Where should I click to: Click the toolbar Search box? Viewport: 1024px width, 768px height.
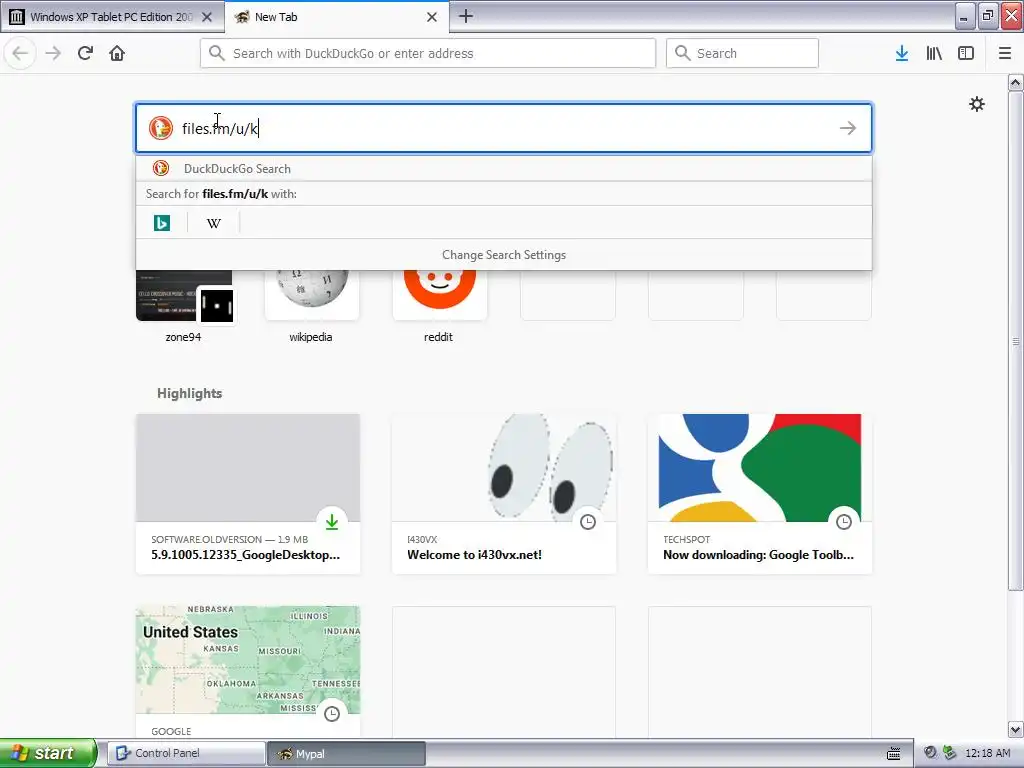[x=742, y=54]
